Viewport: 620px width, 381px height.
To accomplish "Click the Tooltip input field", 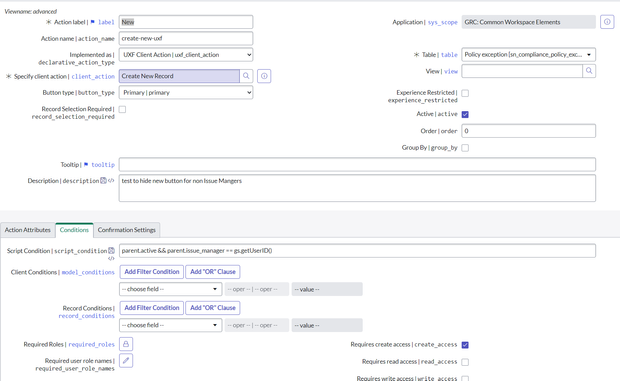I will click(357, 164).
